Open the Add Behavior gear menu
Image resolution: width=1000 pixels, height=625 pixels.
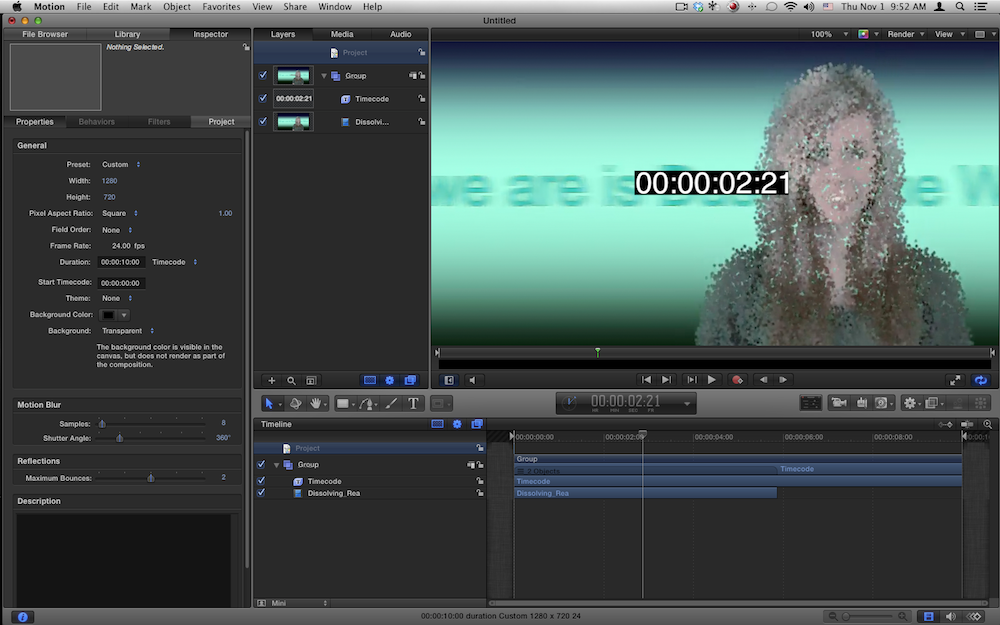click(x=910, y=402)
